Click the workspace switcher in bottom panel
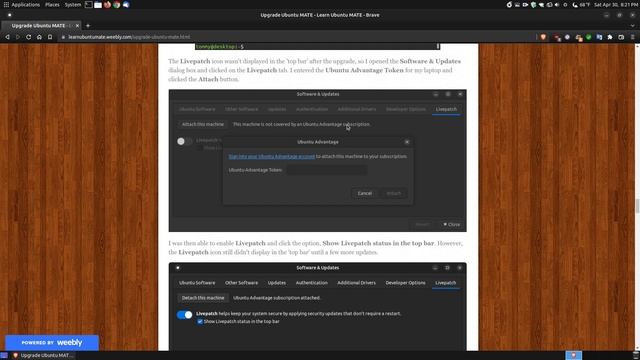The image size is (640, 360). pos(573,356)
